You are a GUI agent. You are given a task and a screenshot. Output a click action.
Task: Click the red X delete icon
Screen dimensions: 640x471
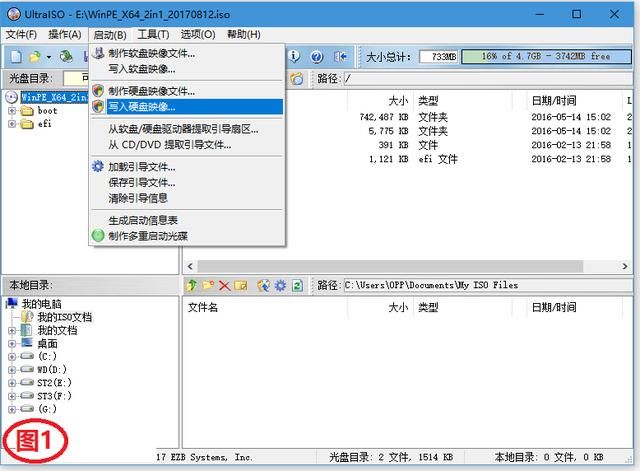[224, 285]
